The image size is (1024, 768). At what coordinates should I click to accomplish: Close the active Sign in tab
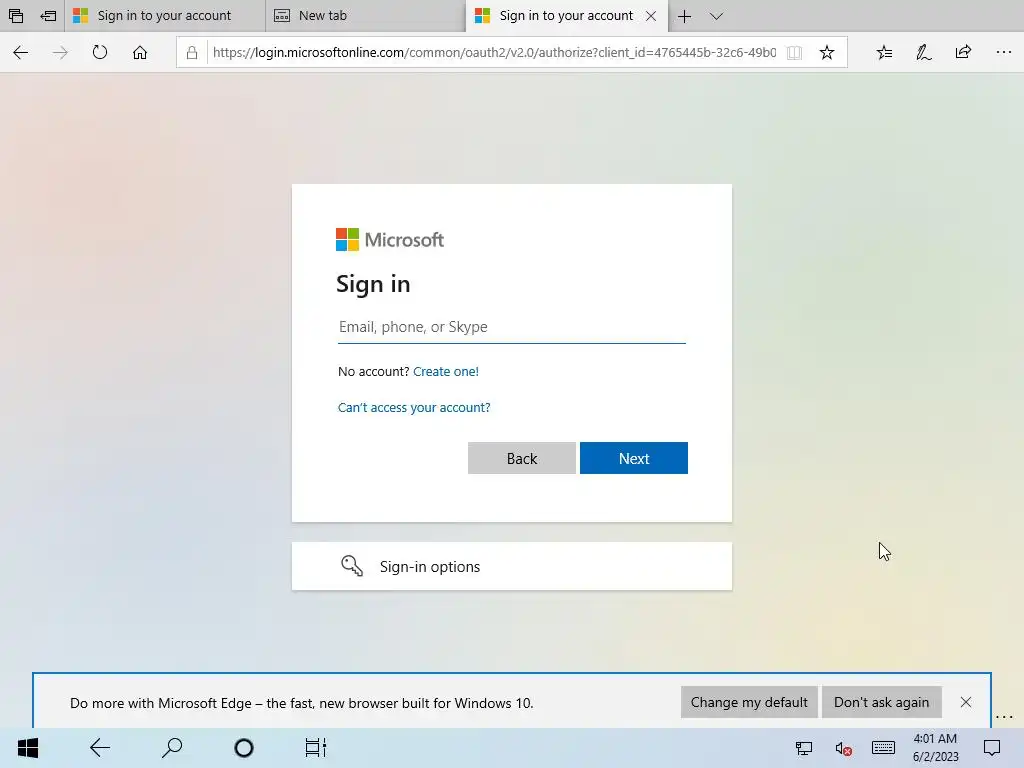pos(651,16)
